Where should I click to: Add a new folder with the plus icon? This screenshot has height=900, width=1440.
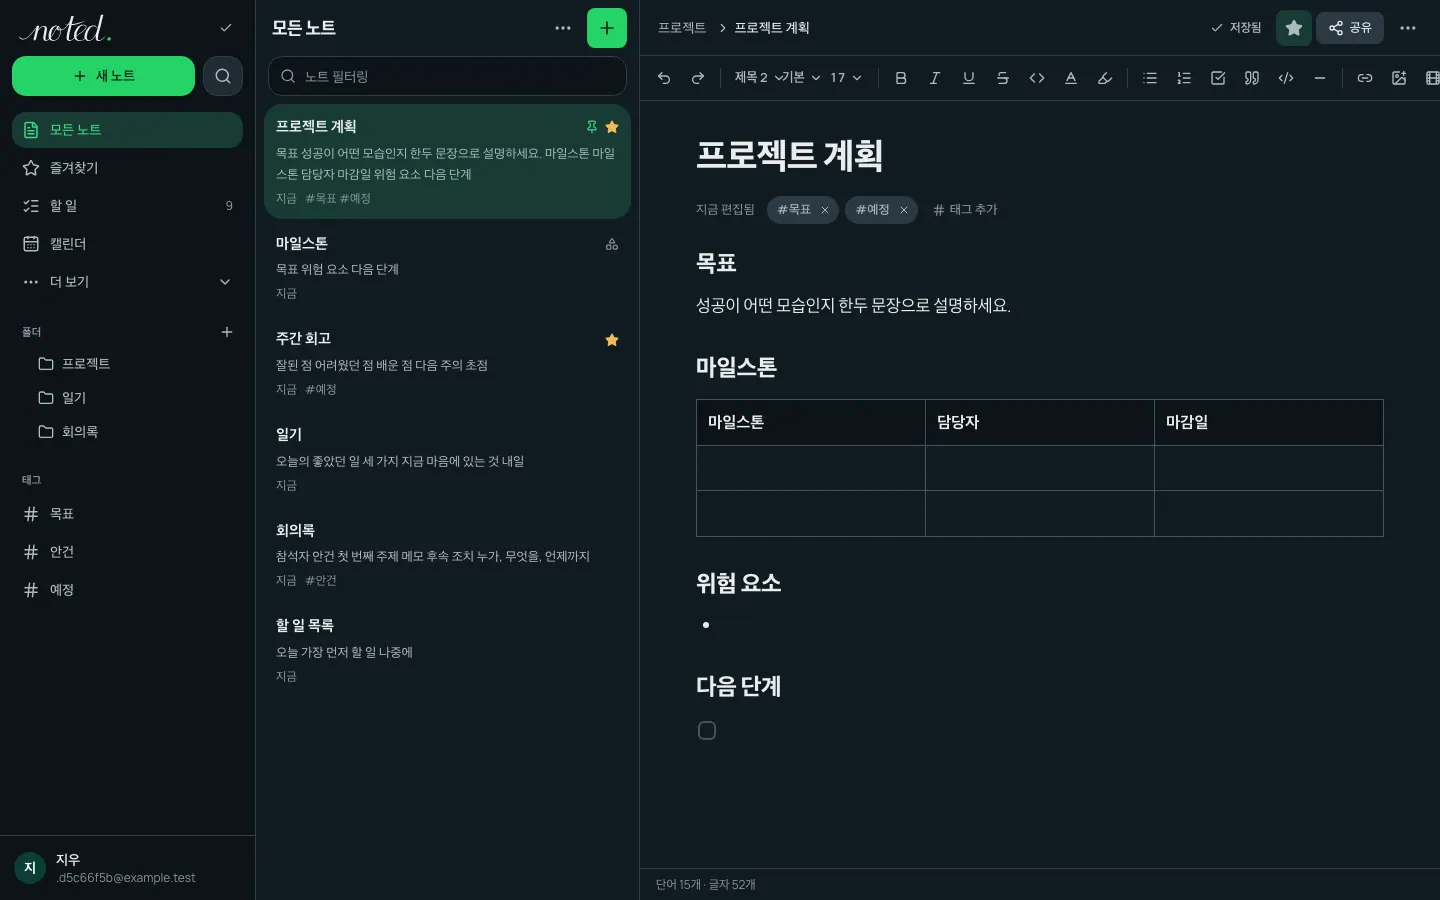[x=227, y=332]
